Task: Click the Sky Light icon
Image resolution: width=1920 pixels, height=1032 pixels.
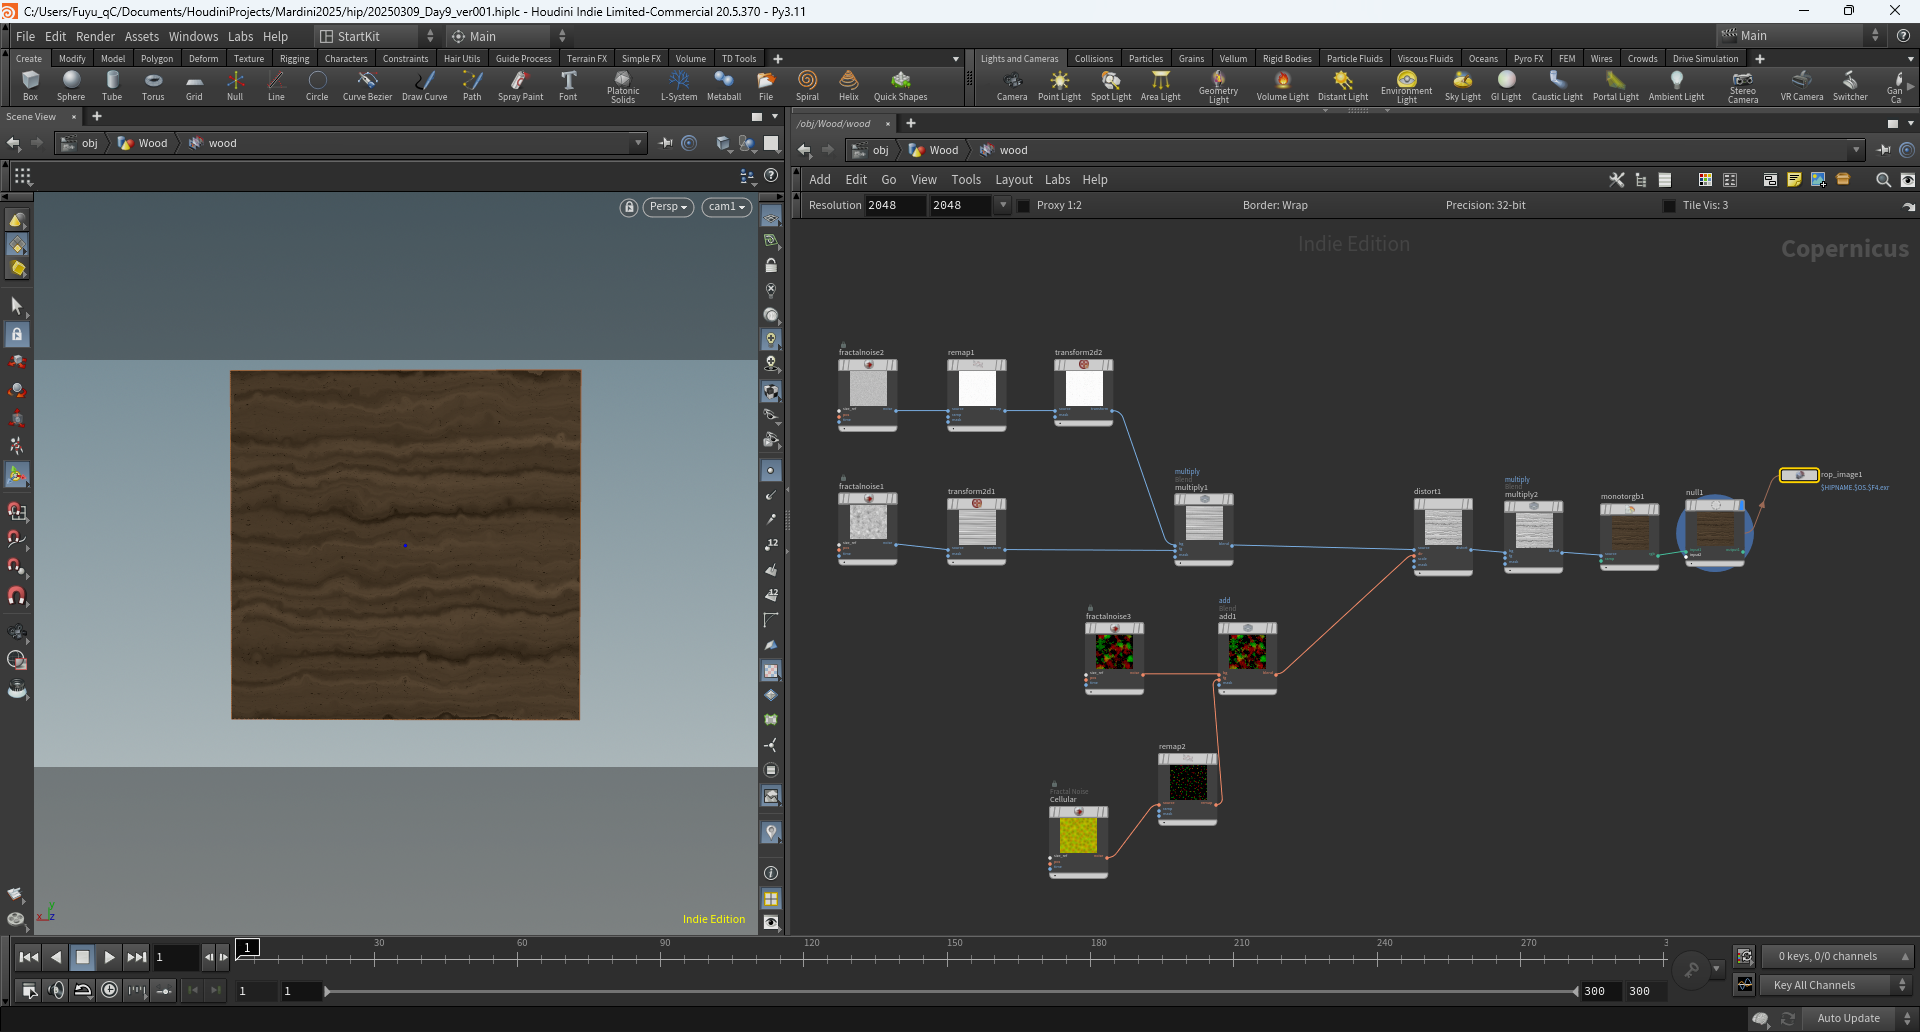Action: tap(1462, 85)
